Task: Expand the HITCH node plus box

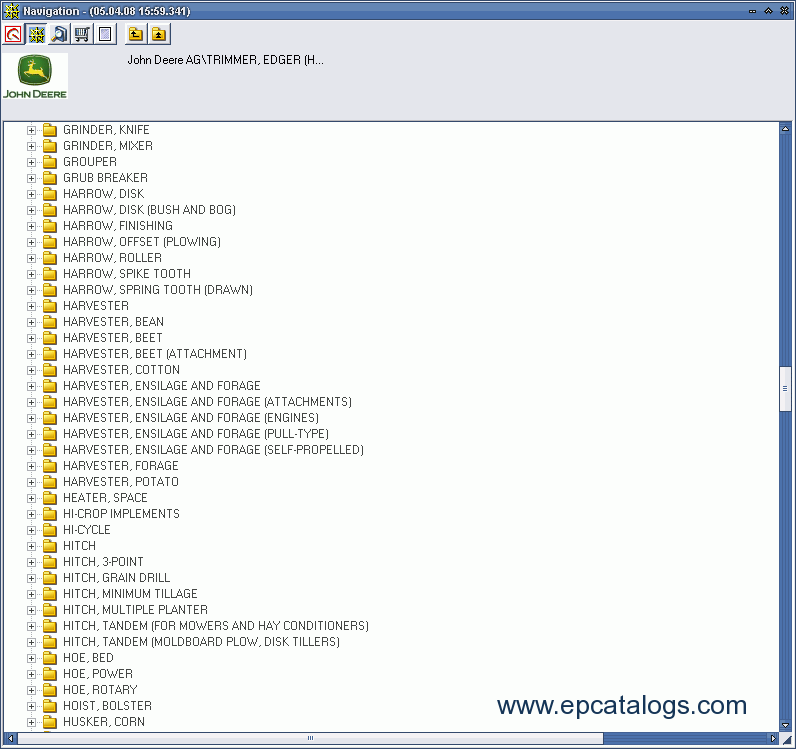Action: click(x=31, y=546)
